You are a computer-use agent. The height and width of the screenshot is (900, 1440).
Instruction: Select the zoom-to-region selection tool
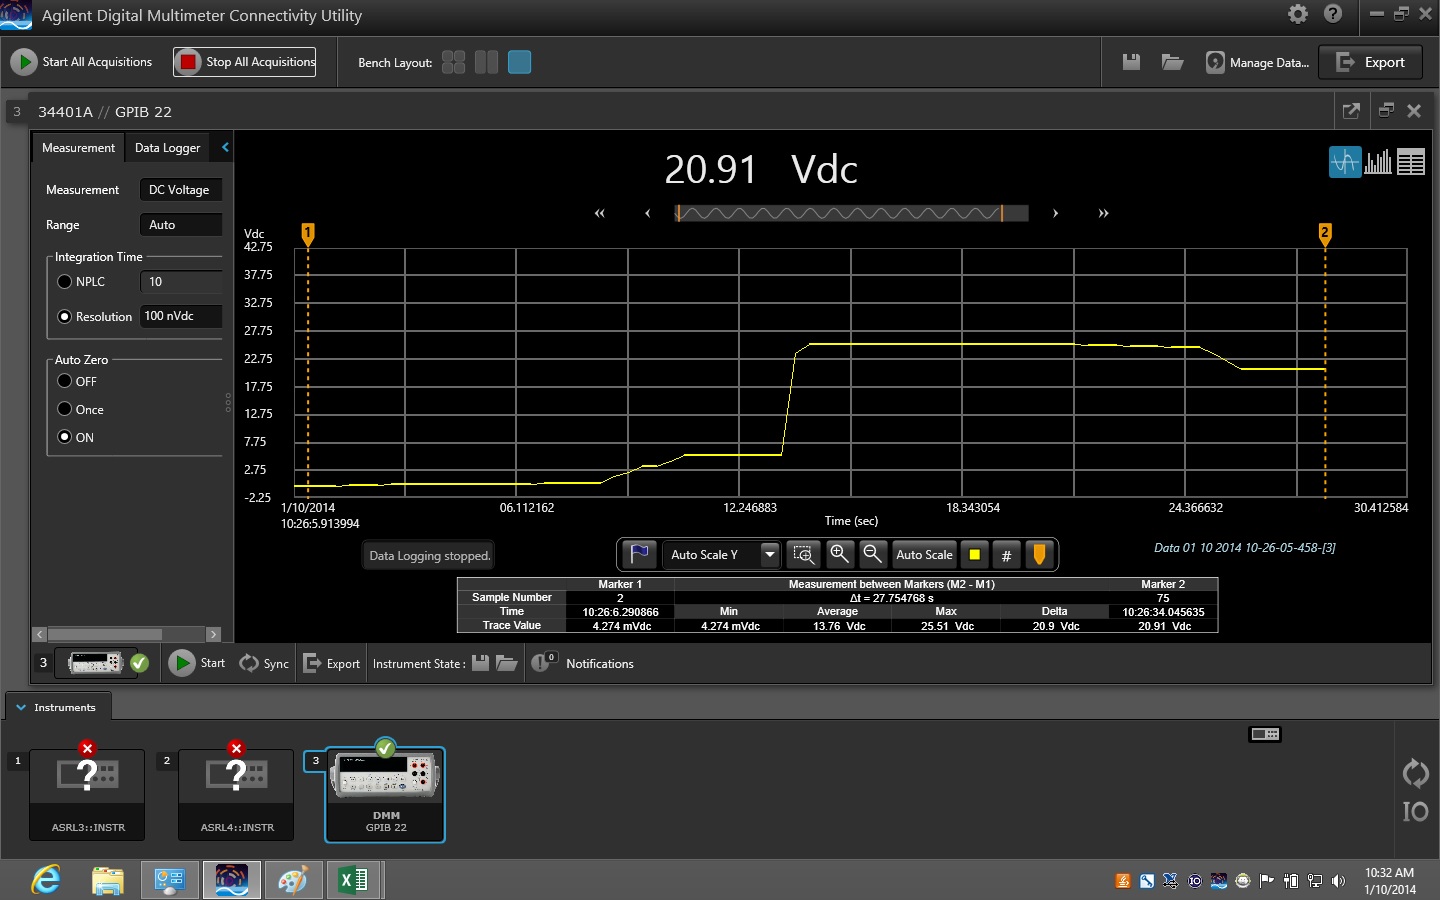pos(803,554)
